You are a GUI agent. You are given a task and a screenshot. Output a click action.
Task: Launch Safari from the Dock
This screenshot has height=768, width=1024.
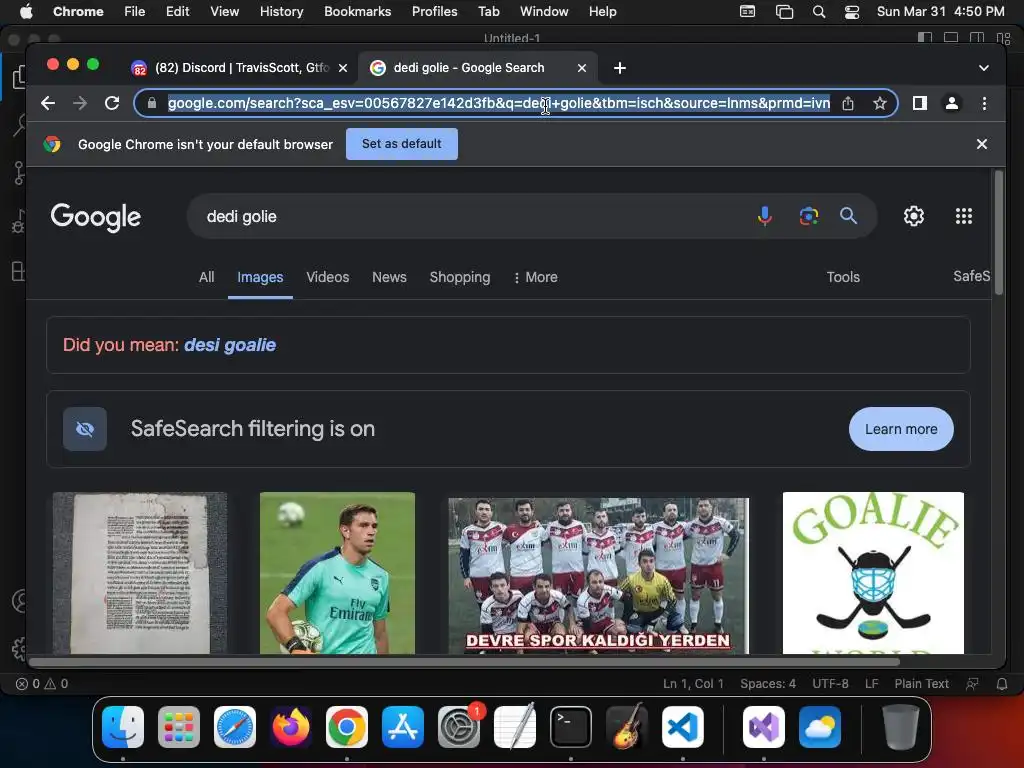(235, 727)
